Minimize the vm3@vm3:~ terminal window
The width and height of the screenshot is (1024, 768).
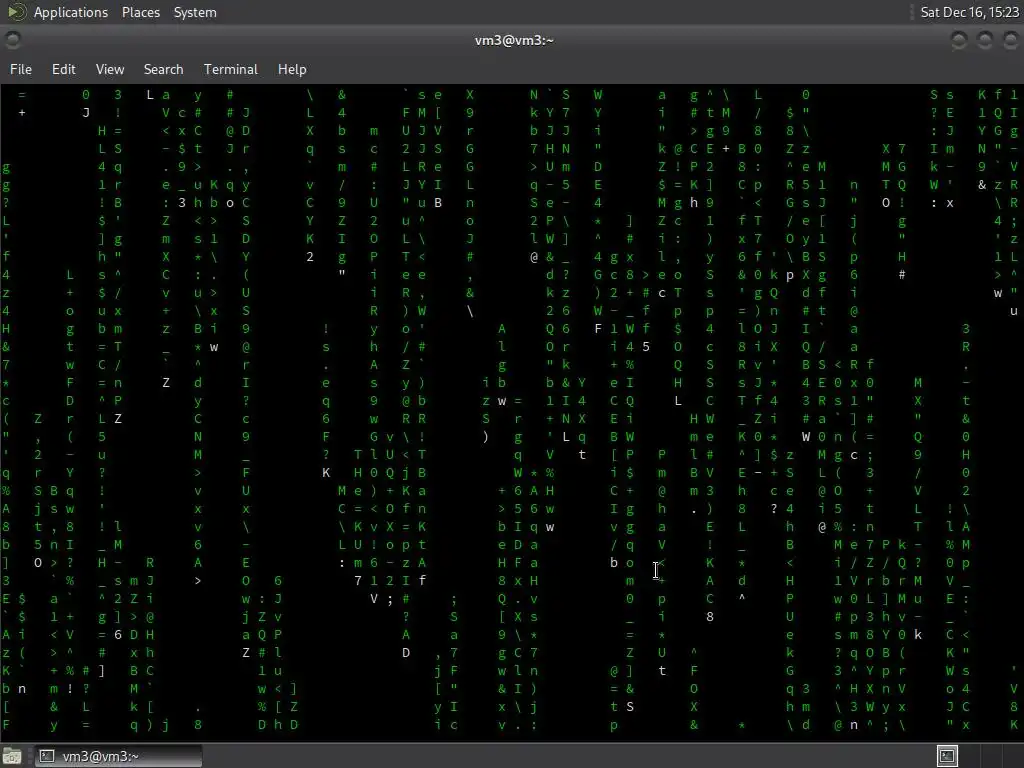click(959, 40)
